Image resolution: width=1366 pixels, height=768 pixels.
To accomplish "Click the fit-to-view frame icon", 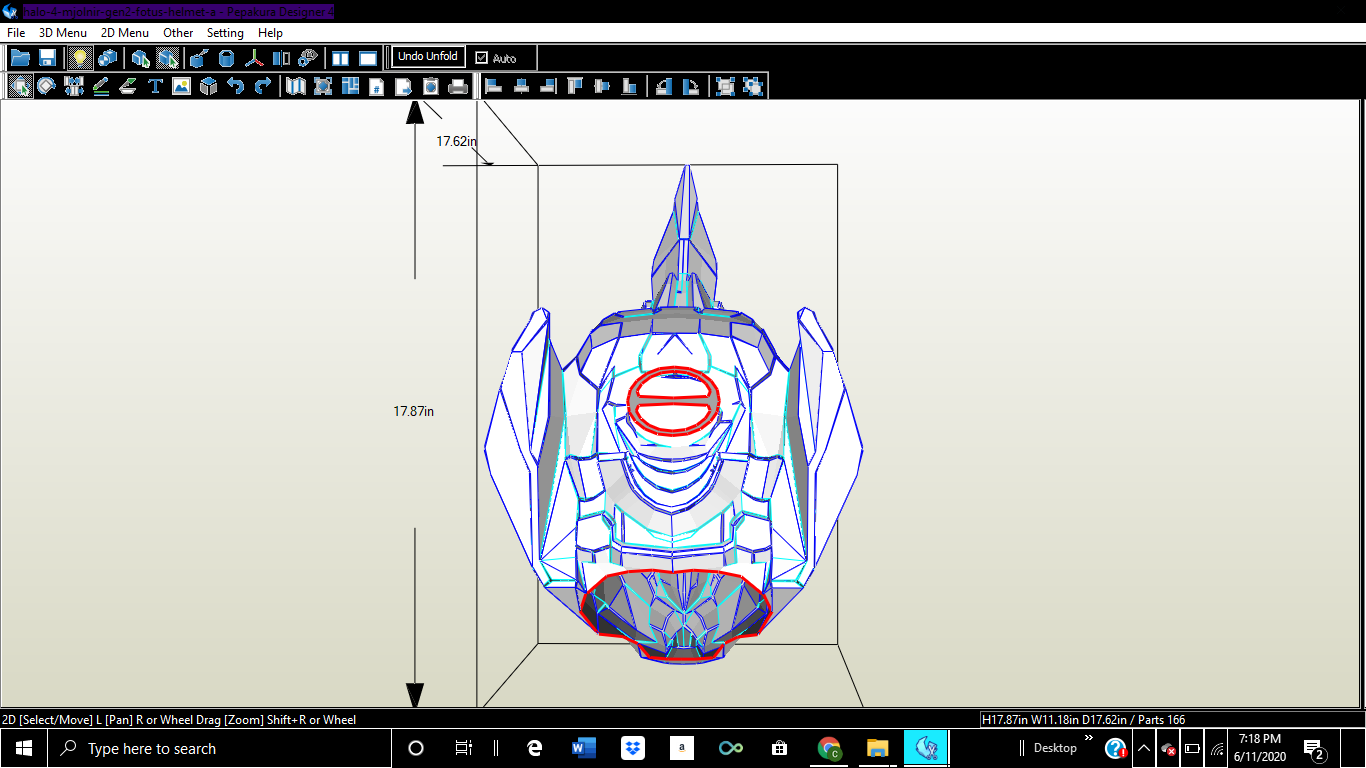I will pyautogui.click(x=323, y=86).
